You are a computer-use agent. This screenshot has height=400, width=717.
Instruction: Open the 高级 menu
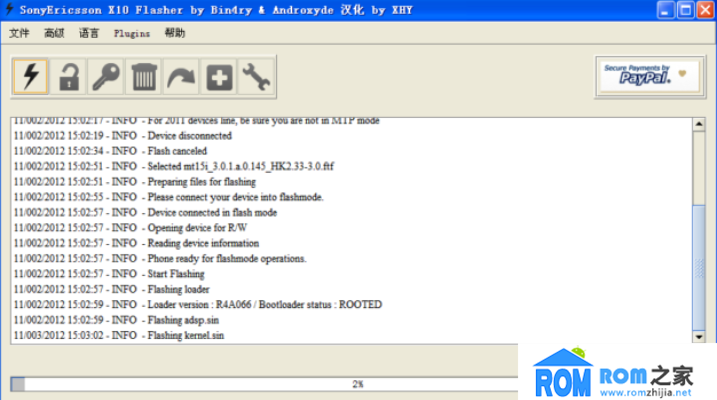pyautogui.click(x=54, y=33)
